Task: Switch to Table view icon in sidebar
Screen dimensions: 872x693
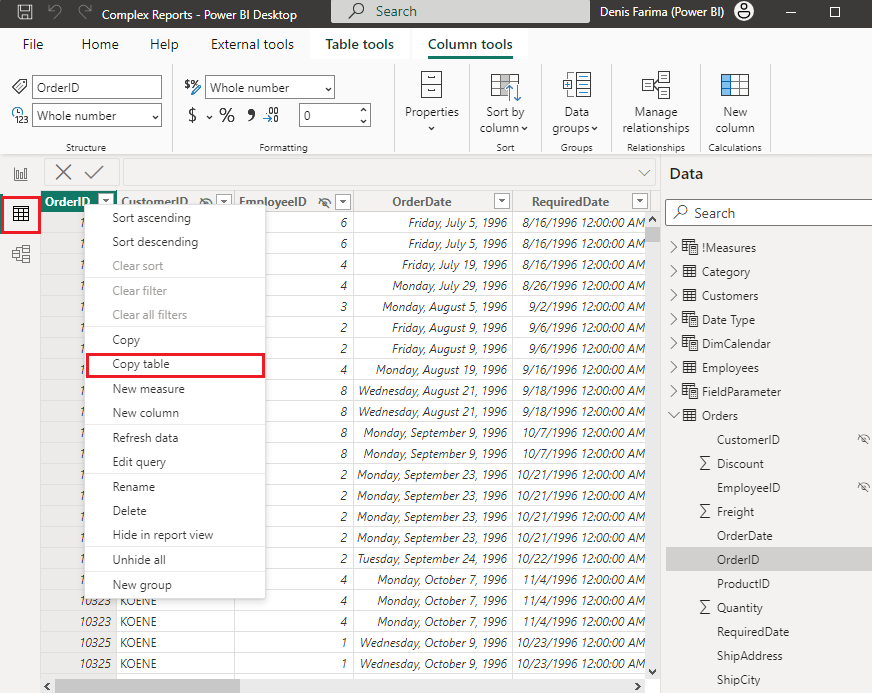Action: point(21,214)
